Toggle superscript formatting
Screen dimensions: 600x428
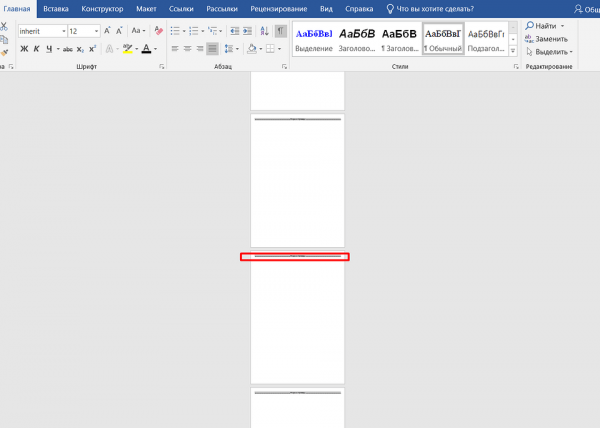(92, 49)
